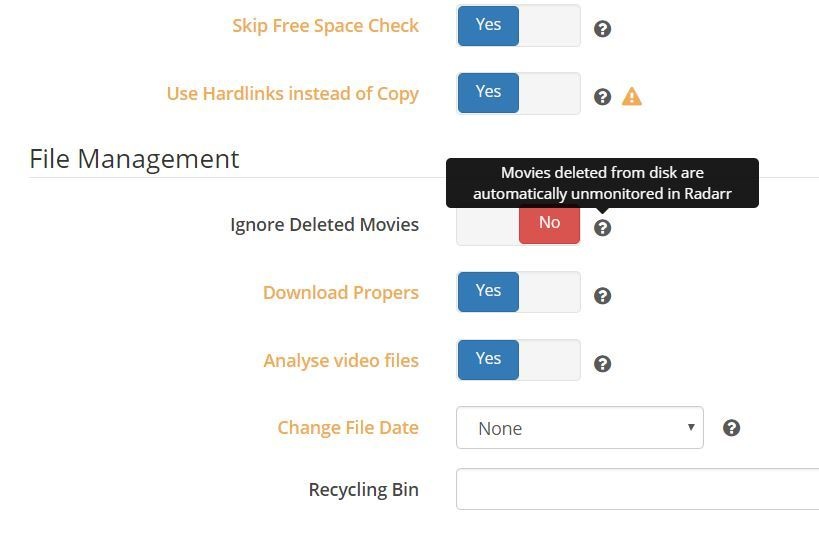Click the Analyse video files label
The height and width of the screenshot is (533, 819).
click(x=340, y=361)
